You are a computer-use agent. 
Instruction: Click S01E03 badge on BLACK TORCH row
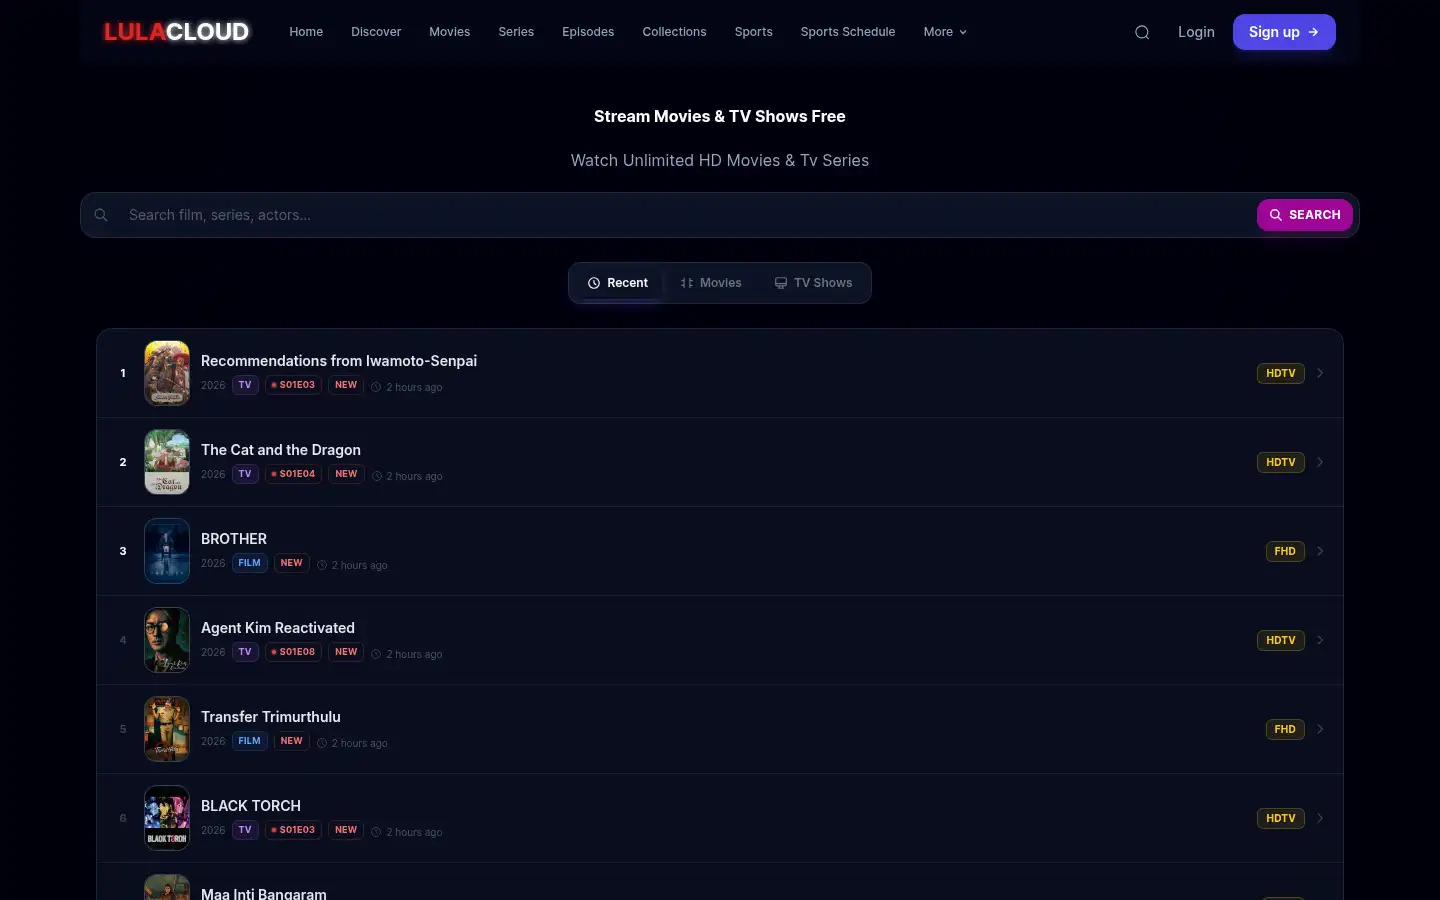(293, 830)
